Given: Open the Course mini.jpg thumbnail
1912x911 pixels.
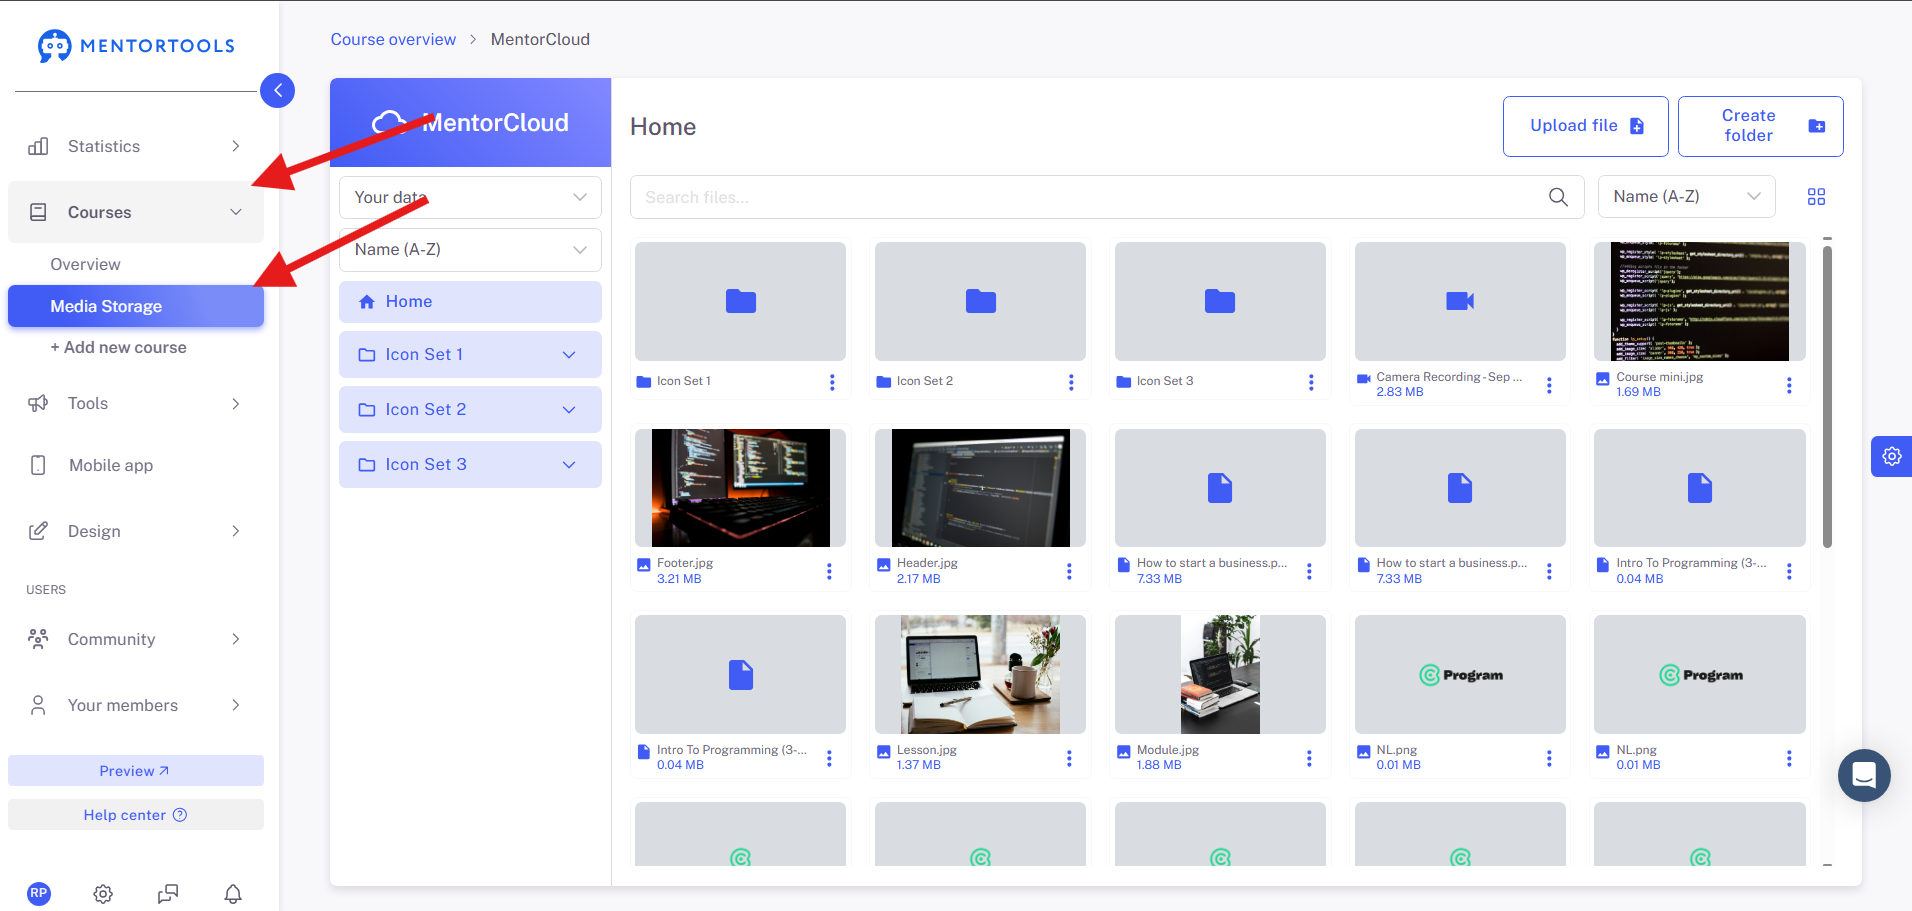Looking at the screenshot, I should 1700,301.
